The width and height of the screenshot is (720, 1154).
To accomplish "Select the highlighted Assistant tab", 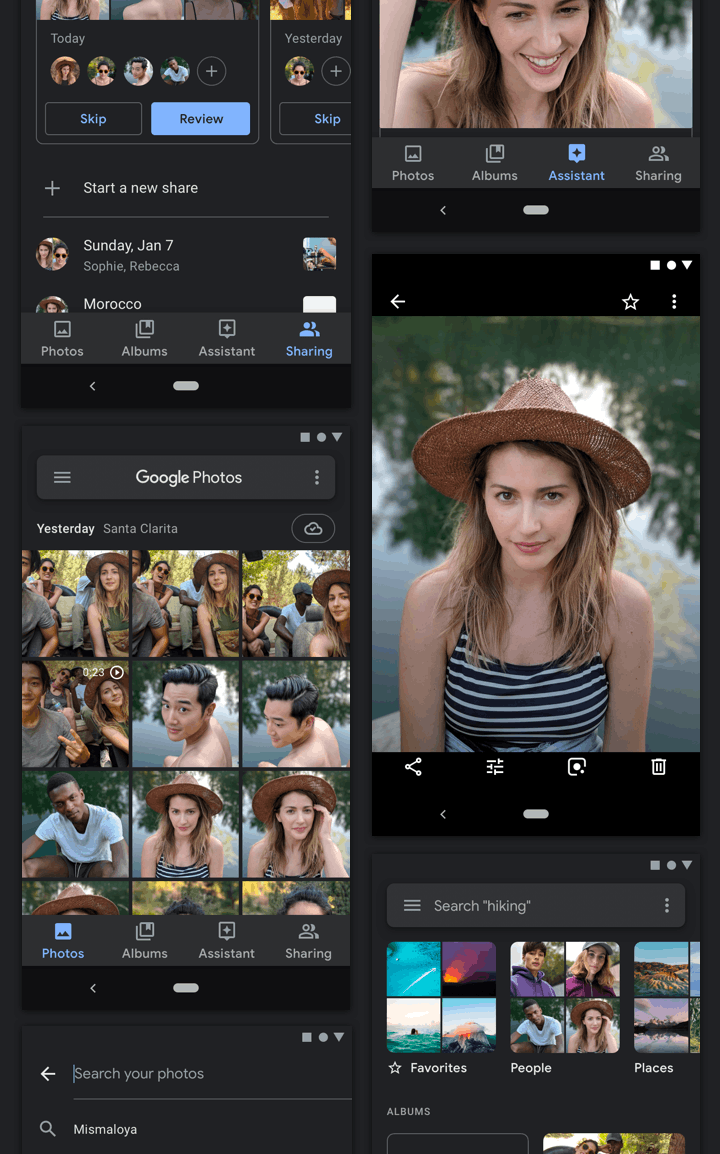I will 576,163.
